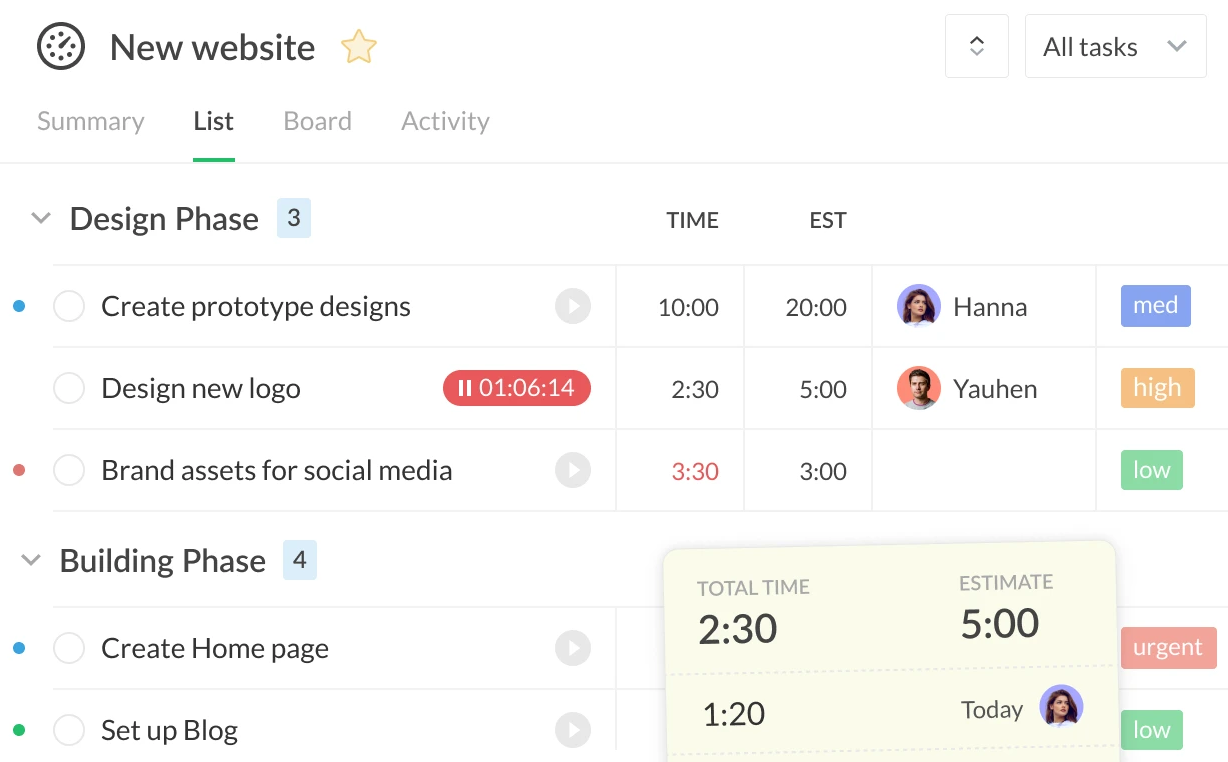1228x762 pixels.
Task: Click the Design Phase section title
Action: point(164,218)
